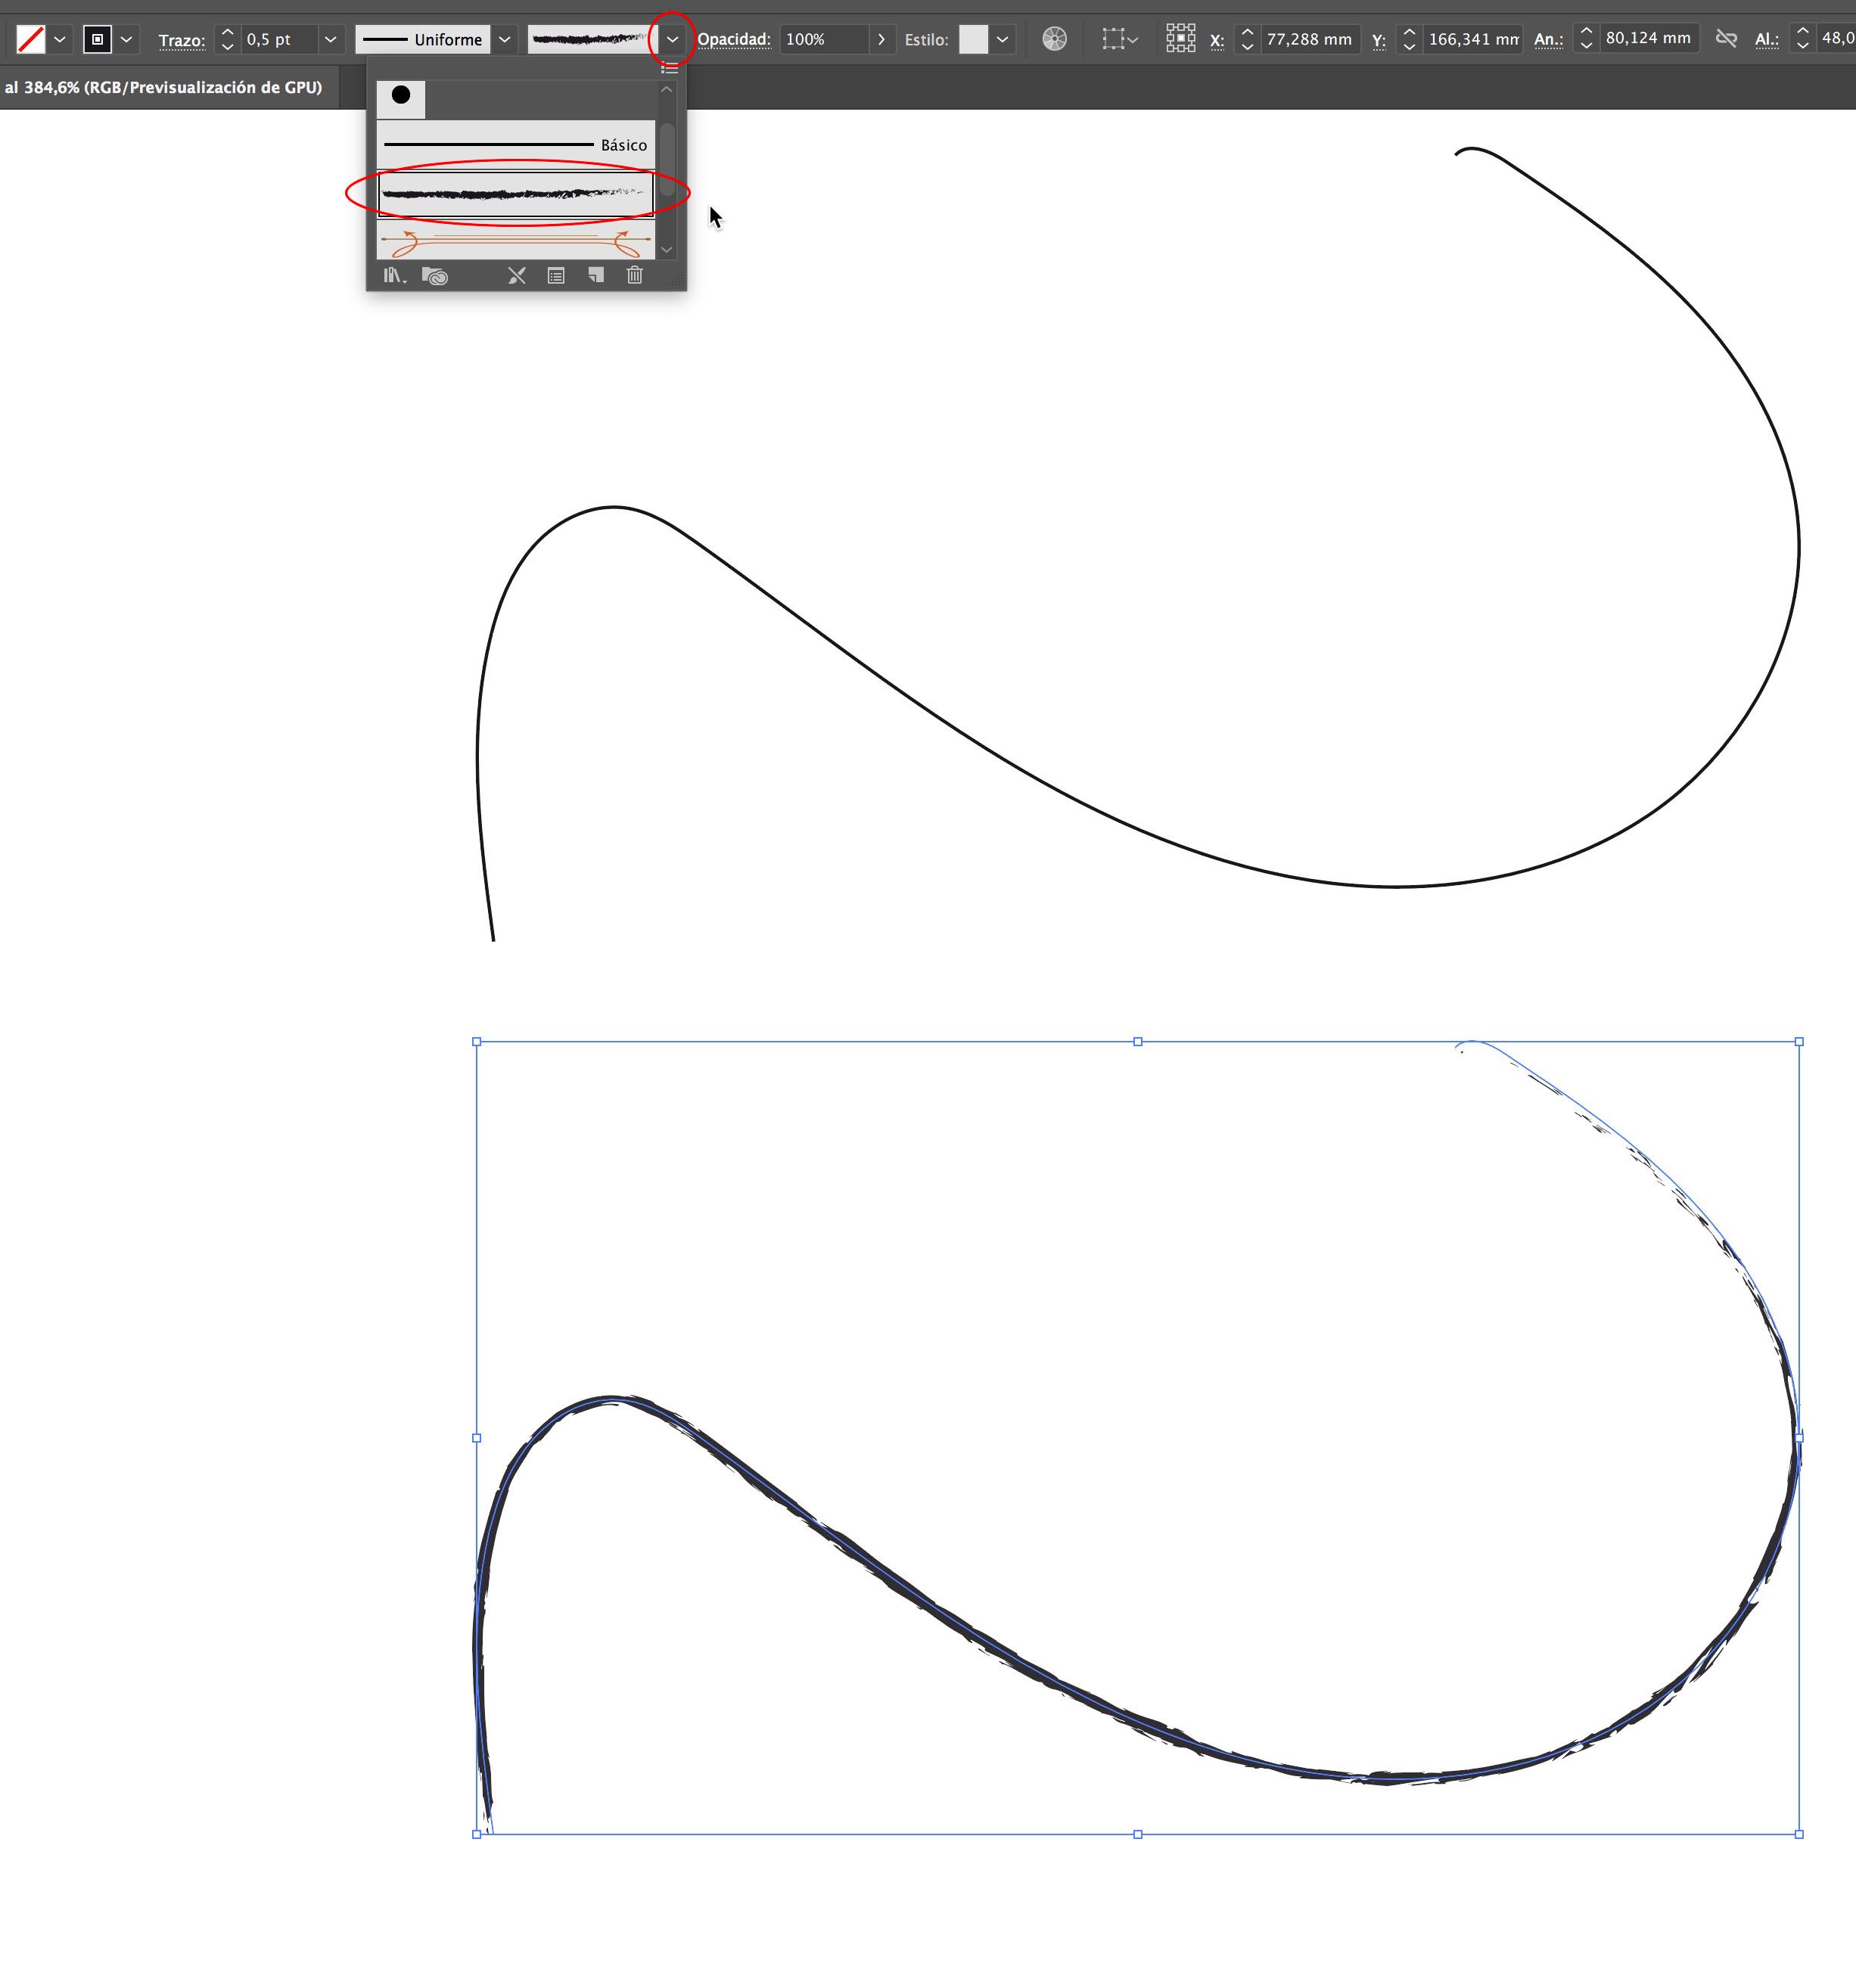Image resolution: width=1856 pixels, height=1988 pixels.
Task: Open the opacity slider arrow
Action: pyautogui.click(x=881, y=39)
